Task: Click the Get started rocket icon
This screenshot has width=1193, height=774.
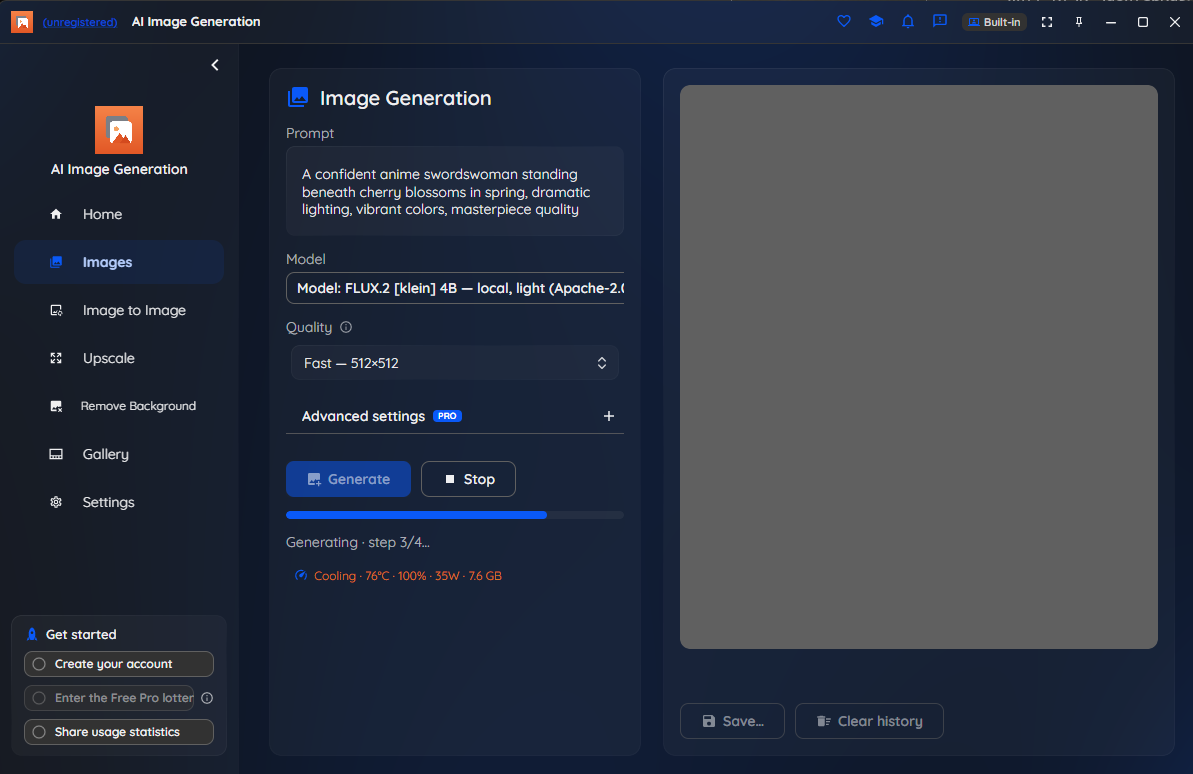Action: [32, 635]
